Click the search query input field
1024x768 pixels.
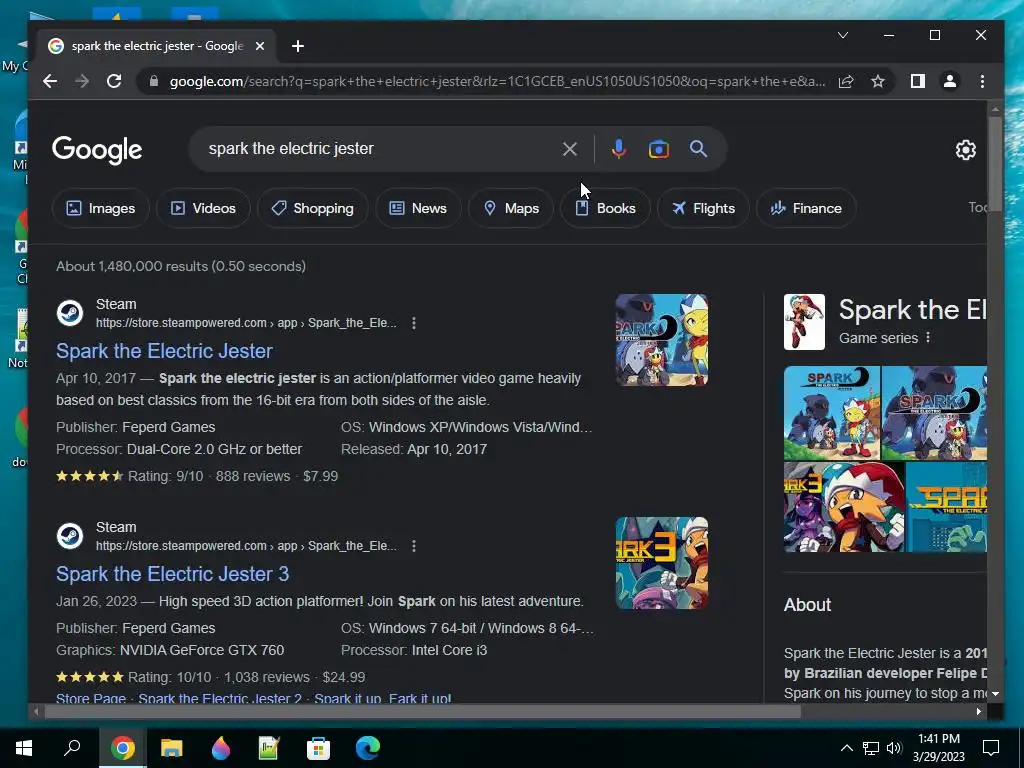point(379,149)
